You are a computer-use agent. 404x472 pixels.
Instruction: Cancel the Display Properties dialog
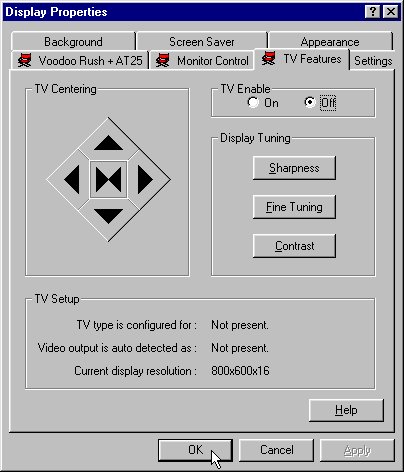click(x=277, y=450)
